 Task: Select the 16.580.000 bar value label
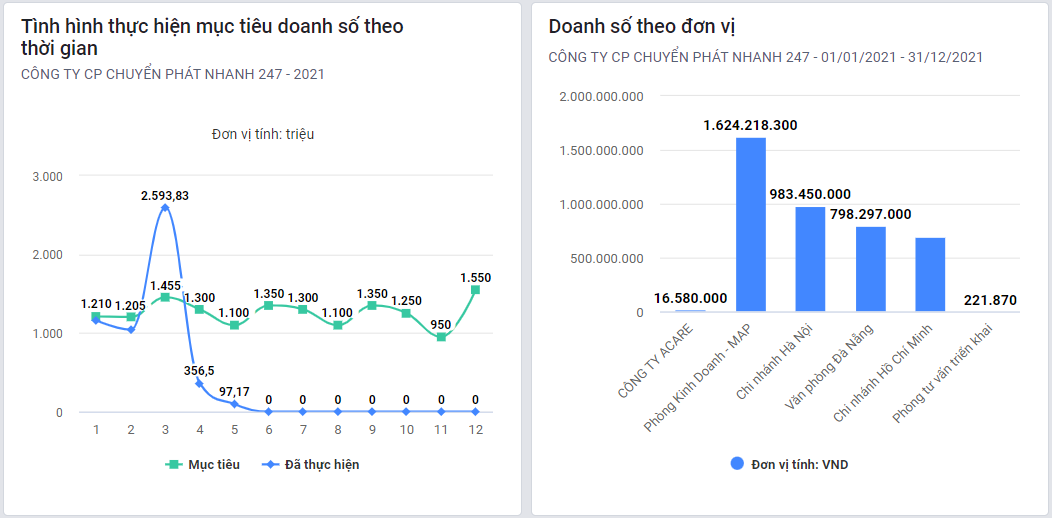pos(690,299)
